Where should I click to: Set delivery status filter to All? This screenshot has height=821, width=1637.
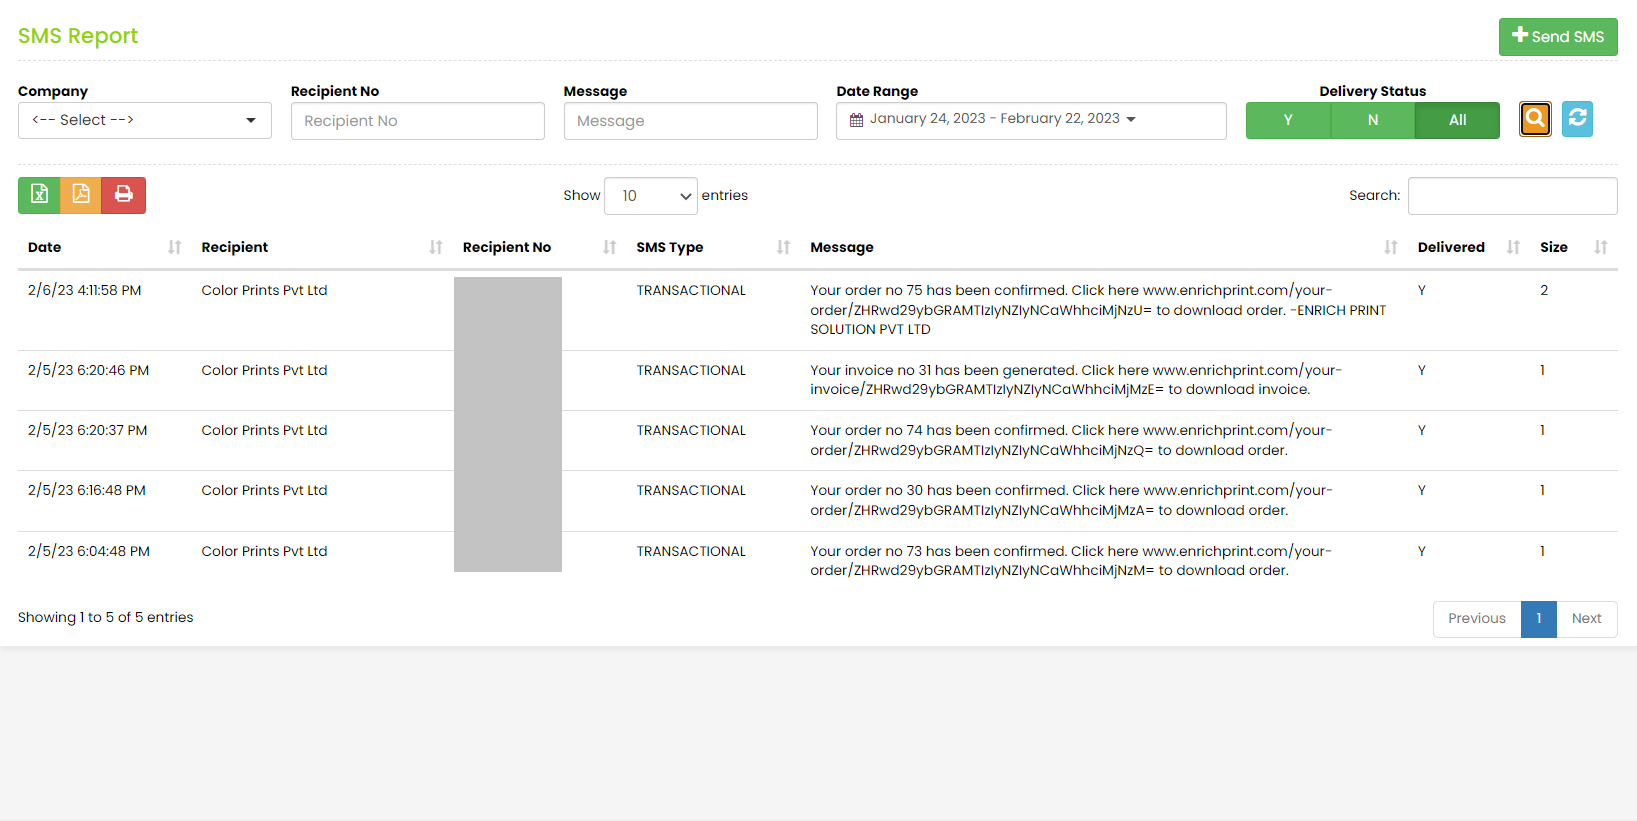coord(1457,120)
